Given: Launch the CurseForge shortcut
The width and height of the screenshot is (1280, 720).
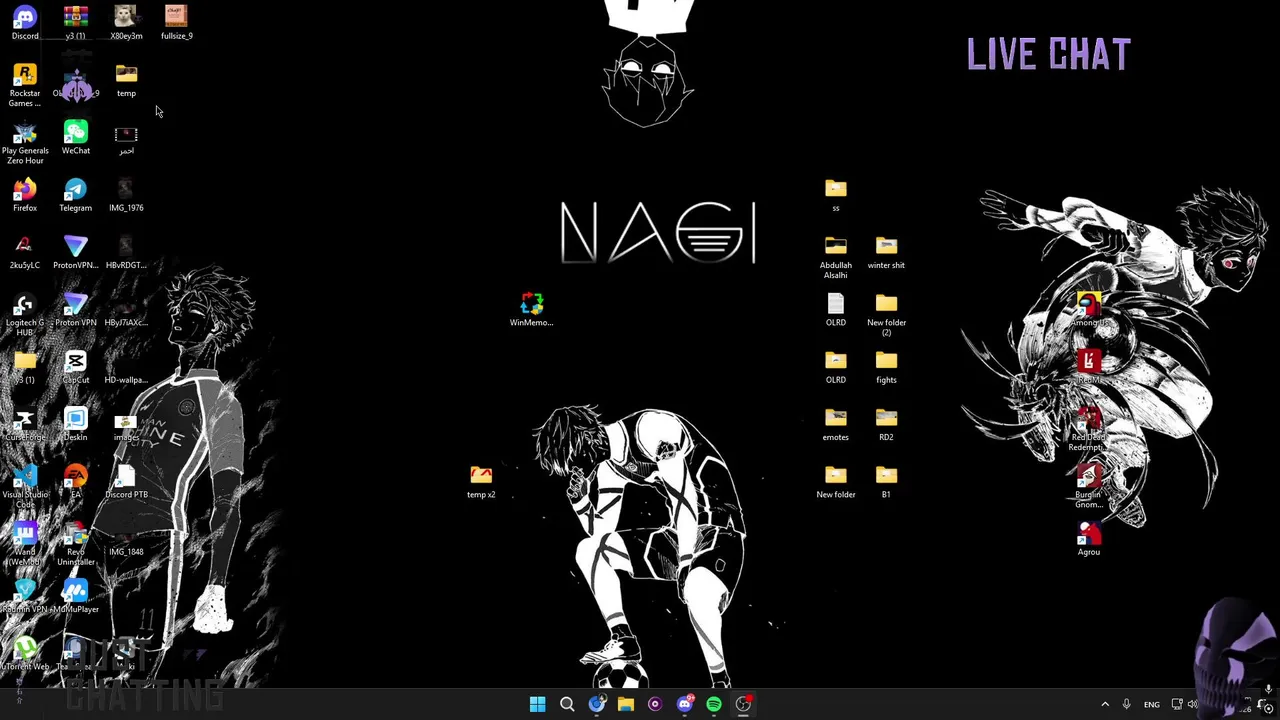Looking at the screenshot, I should (25, 424).
